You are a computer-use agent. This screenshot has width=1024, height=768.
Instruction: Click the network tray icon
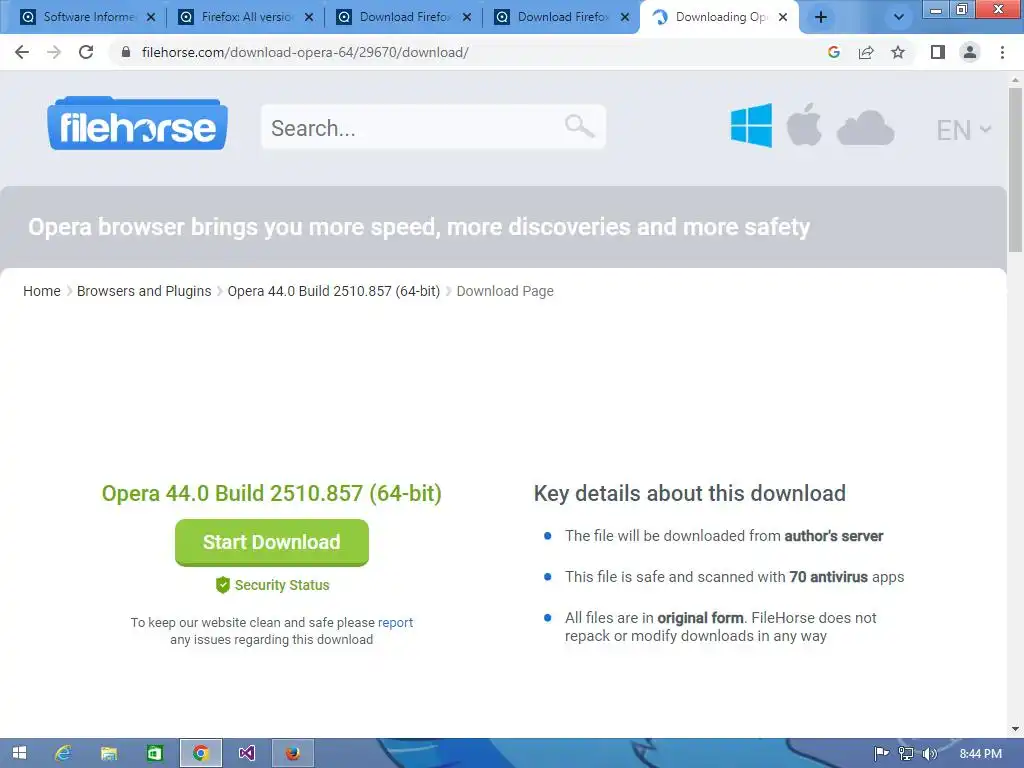click(x=906, y=754)
